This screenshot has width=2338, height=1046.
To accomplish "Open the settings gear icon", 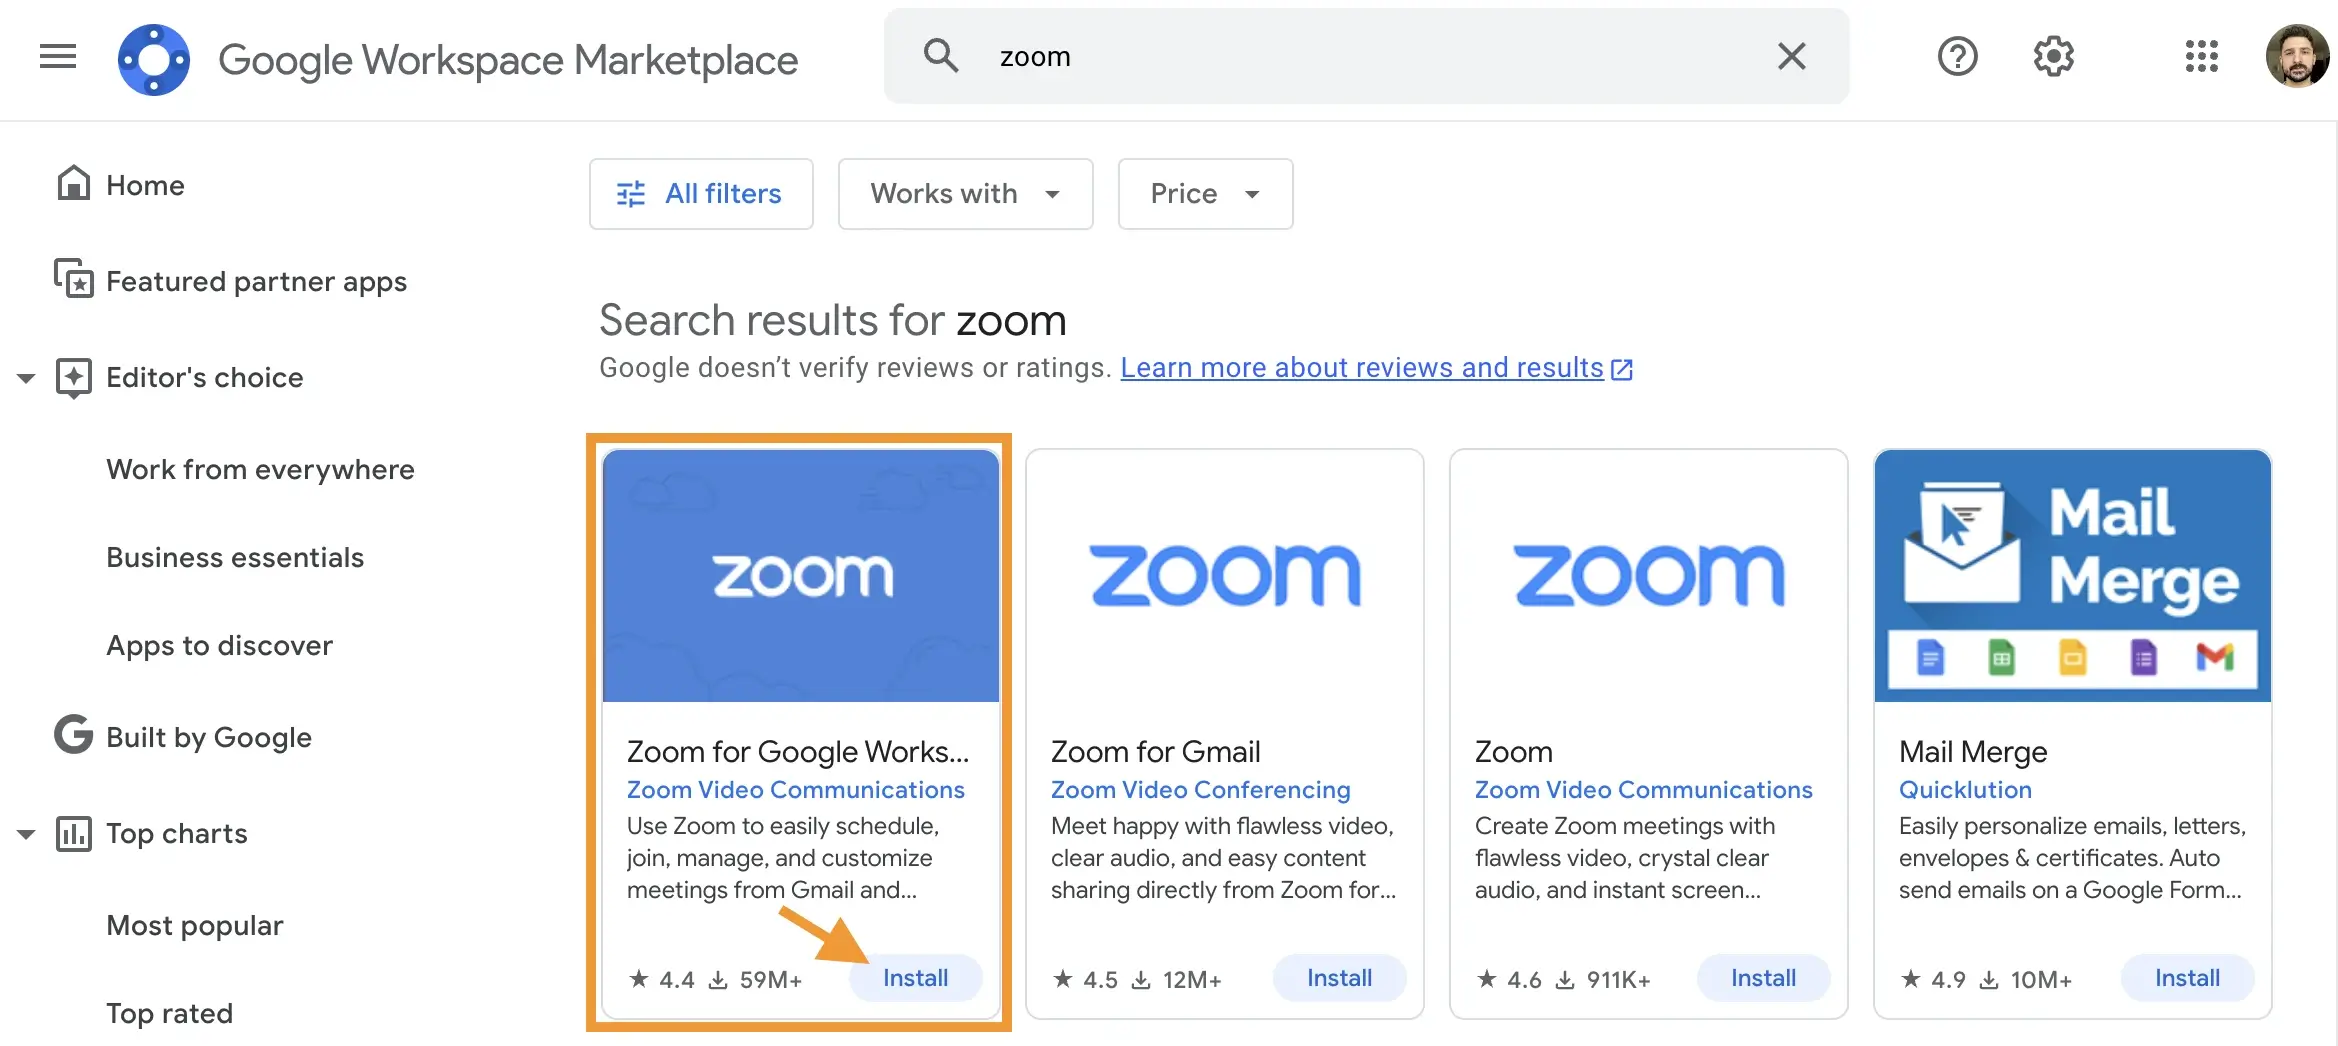I will click(2053, 56).
